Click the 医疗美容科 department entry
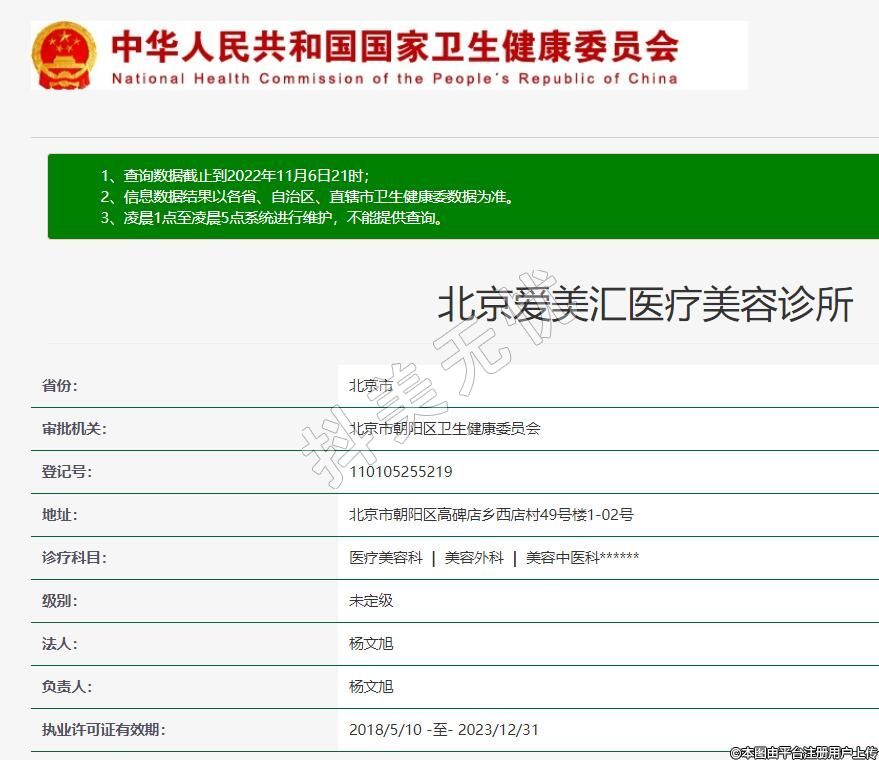The image size is (879, 760). [x=385, y=558]
